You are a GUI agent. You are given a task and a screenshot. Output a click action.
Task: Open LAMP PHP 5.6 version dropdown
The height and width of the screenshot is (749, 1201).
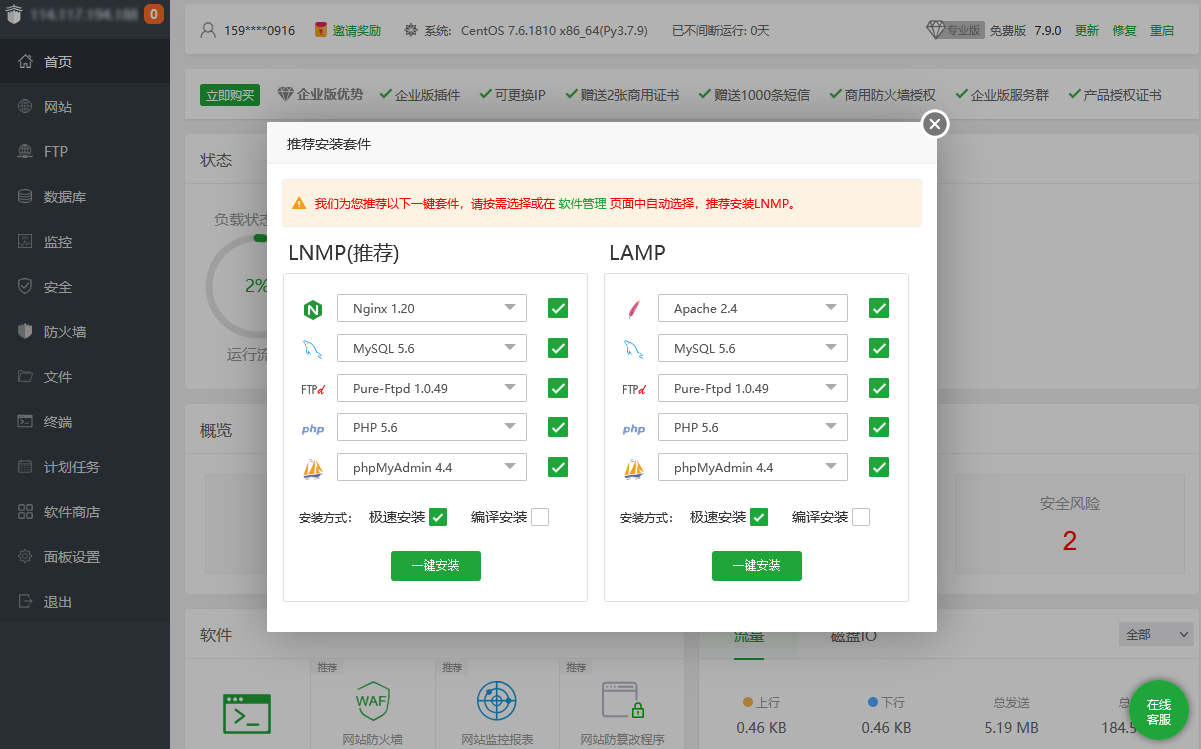(753, 427)
